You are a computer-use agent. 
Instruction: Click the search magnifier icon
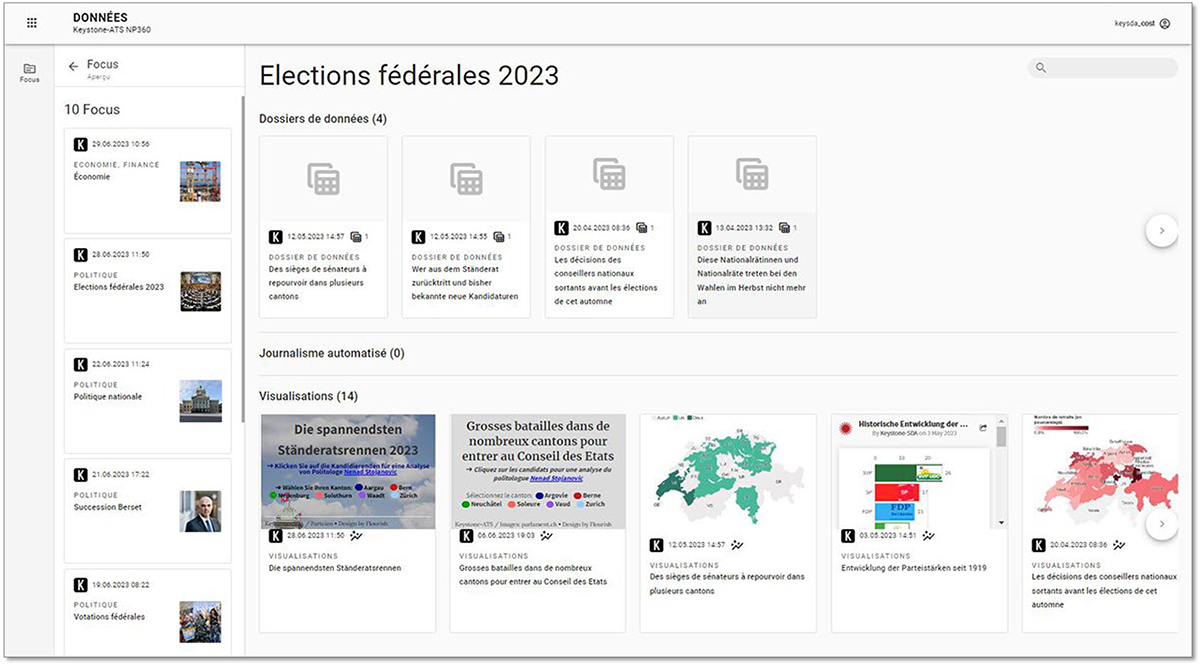pyautogui.click(x=1041, y=68)
